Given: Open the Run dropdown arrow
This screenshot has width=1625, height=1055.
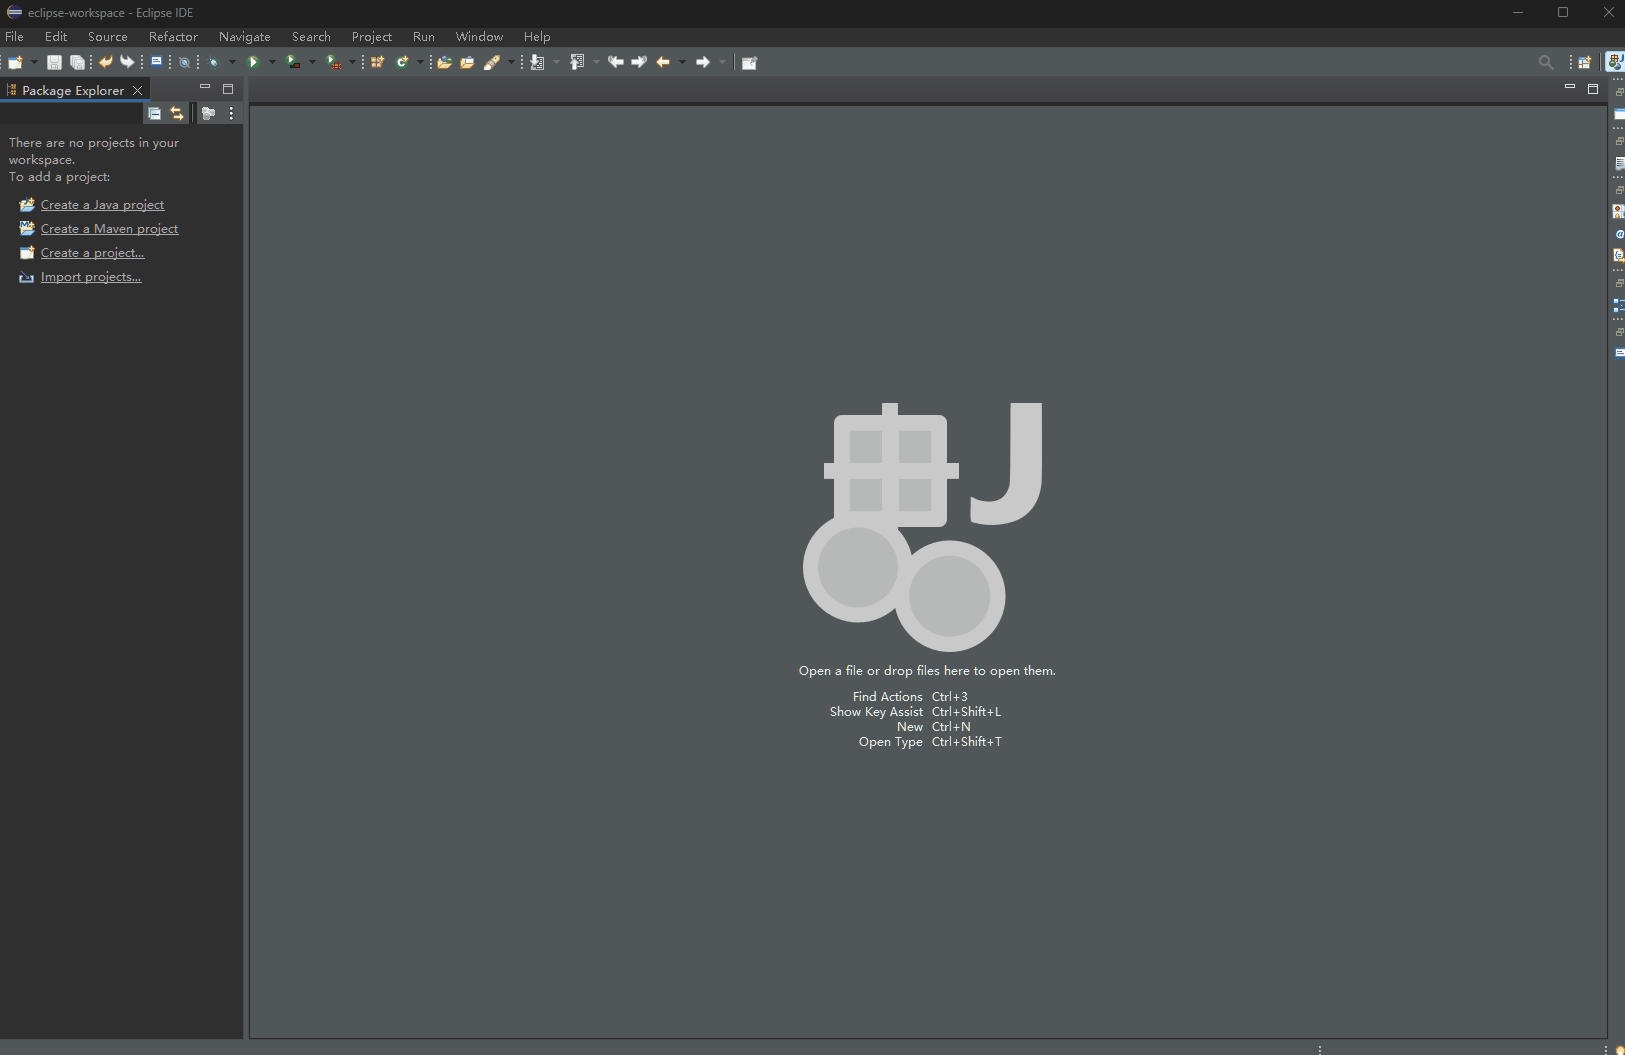Looking at the screenshot, I should point(272,62).
